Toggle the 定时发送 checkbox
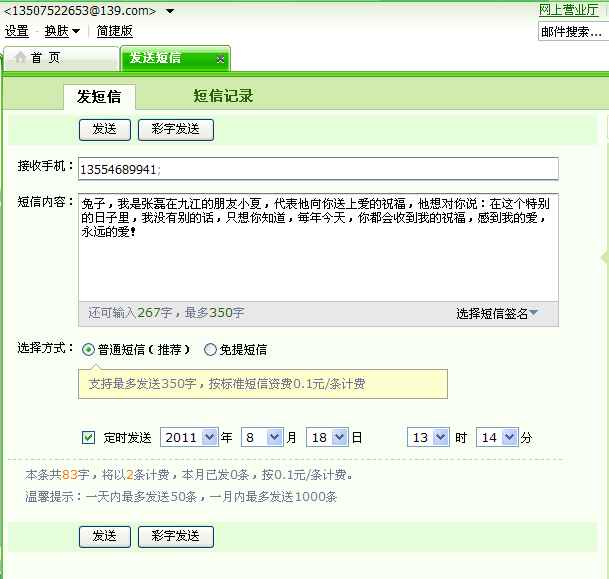609x579 pixels. [88, 438]
